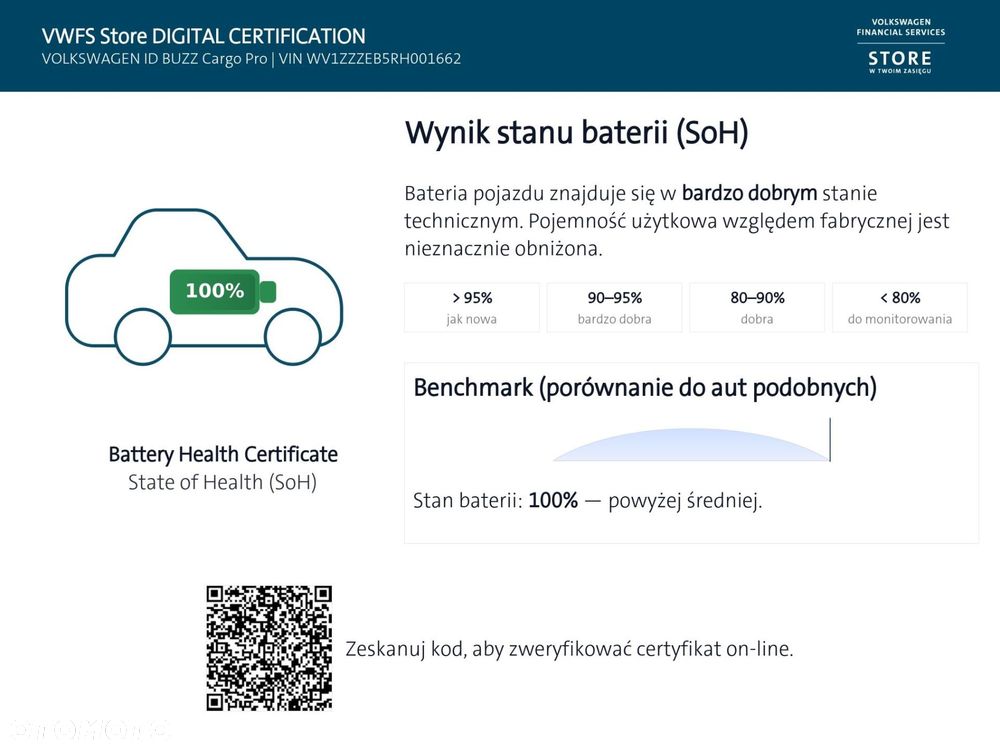Image resolution: width=1000 pixels, height=750 pixels.
Task: Select the '90–95% bardzo dobra' range box
Action: coord(615,307)
